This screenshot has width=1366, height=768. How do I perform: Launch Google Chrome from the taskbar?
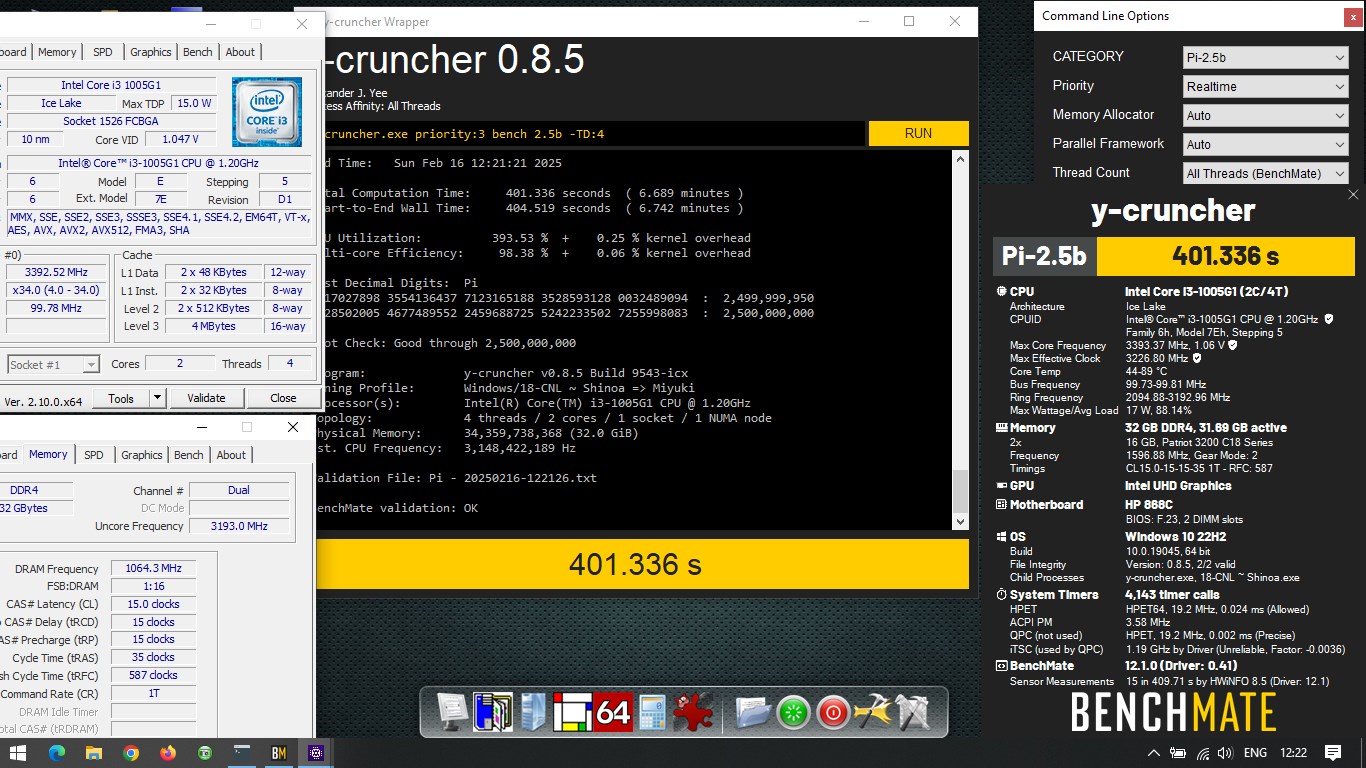point(131,753)
